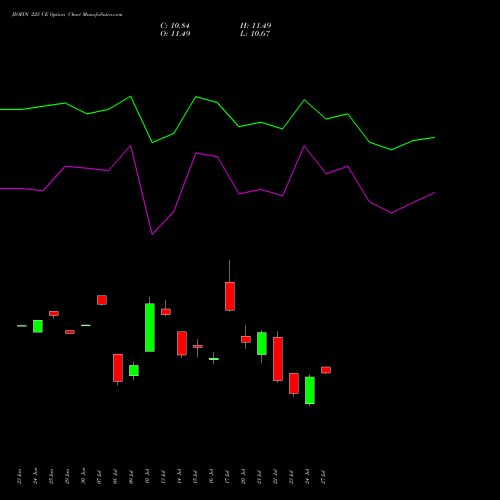This screenshot has width=500, height=500.
Task: Click the high value H: 11.49
Action: click(x=256, y=26)
